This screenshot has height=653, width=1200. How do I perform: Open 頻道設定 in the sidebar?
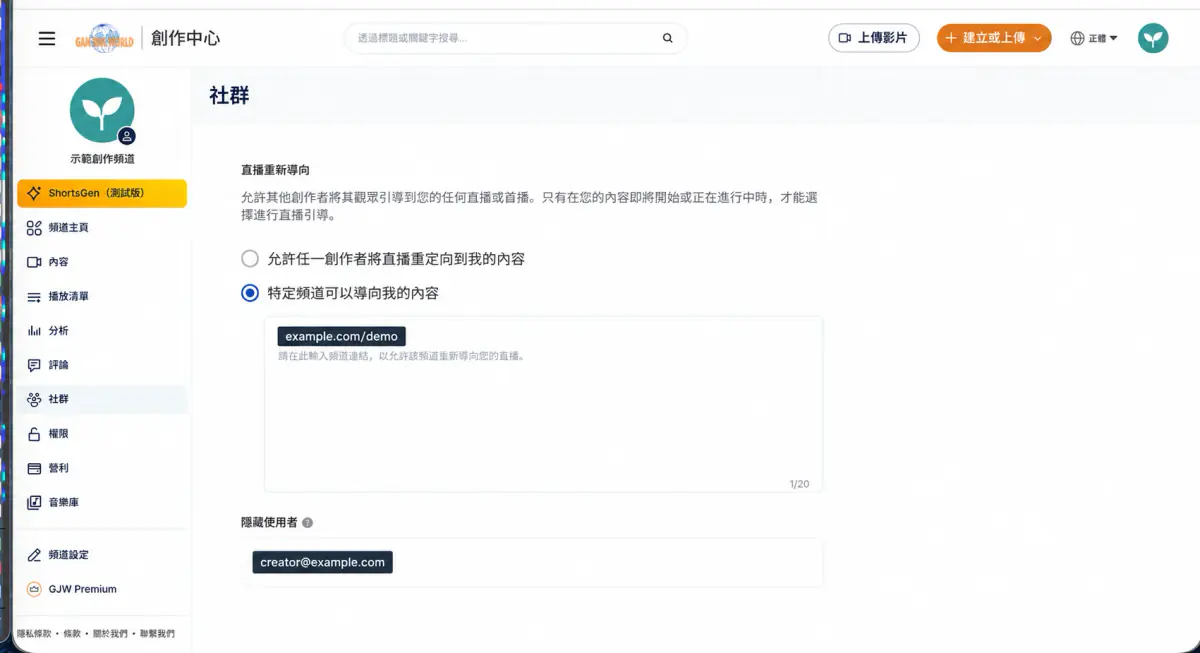[102, 555]
